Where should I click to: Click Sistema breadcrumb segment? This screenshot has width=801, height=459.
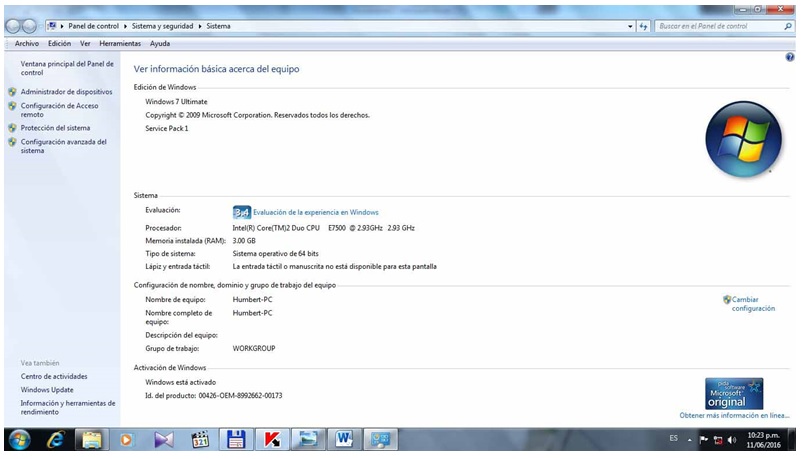point(218,26)
